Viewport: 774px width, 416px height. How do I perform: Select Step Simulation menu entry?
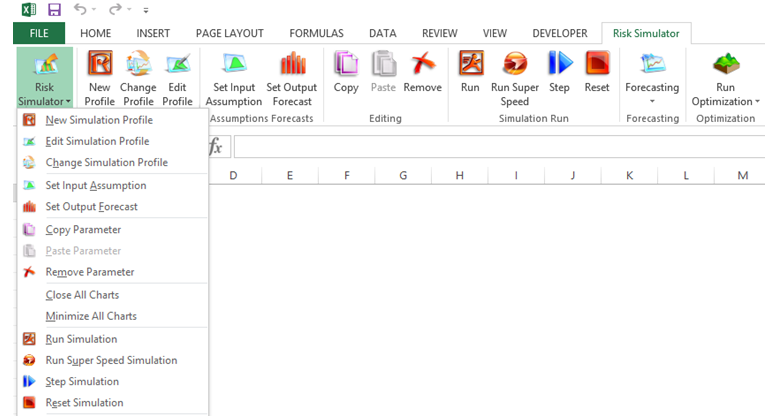113,382
